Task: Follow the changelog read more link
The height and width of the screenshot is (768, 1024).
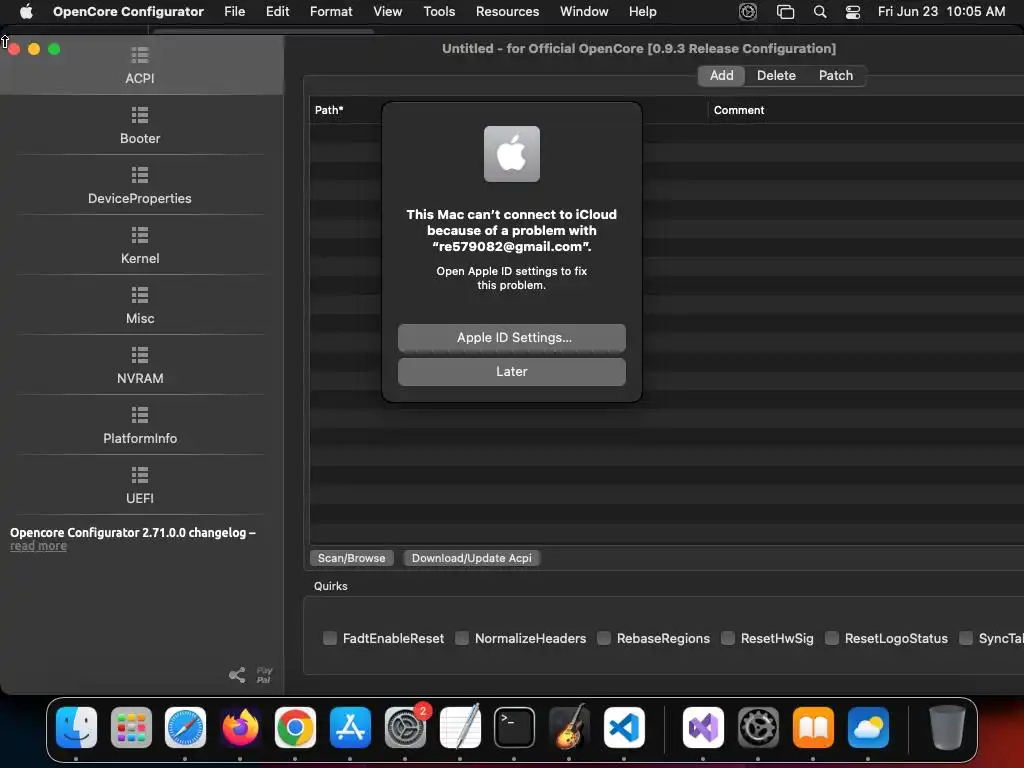Action: (x=39, y=546)
